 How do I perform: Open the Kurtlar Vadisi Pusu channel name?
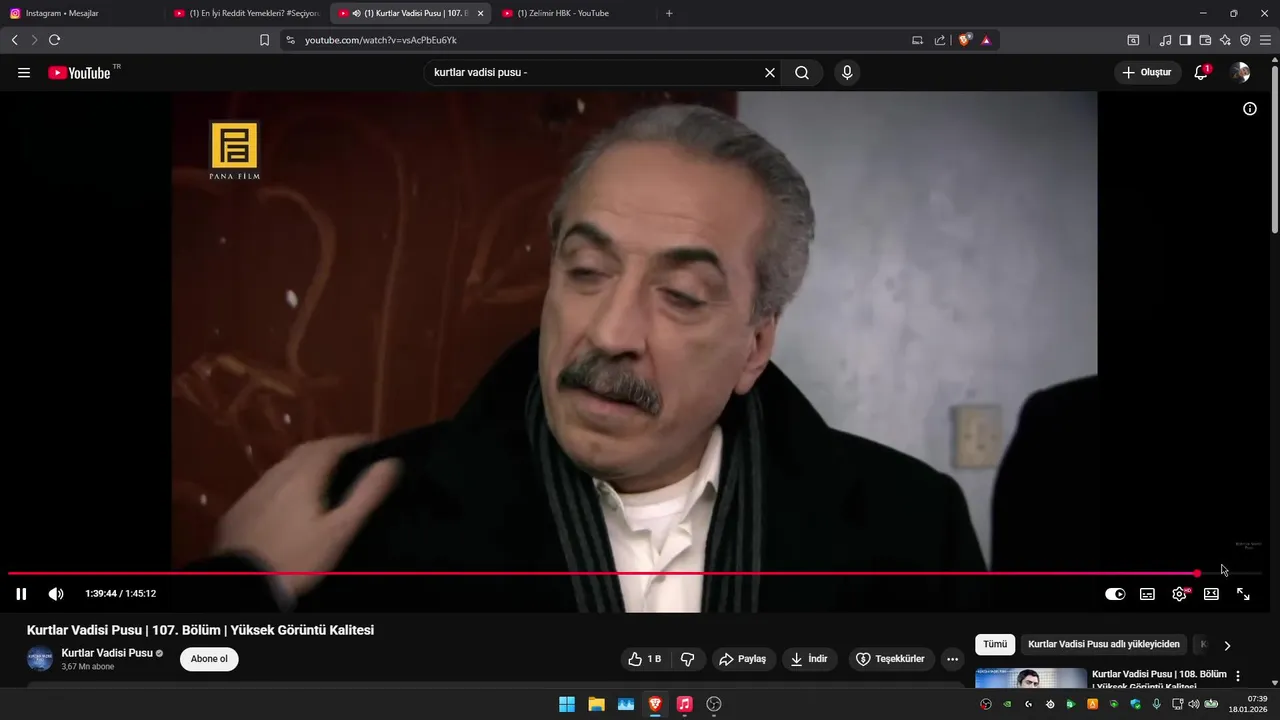[107, 653]
